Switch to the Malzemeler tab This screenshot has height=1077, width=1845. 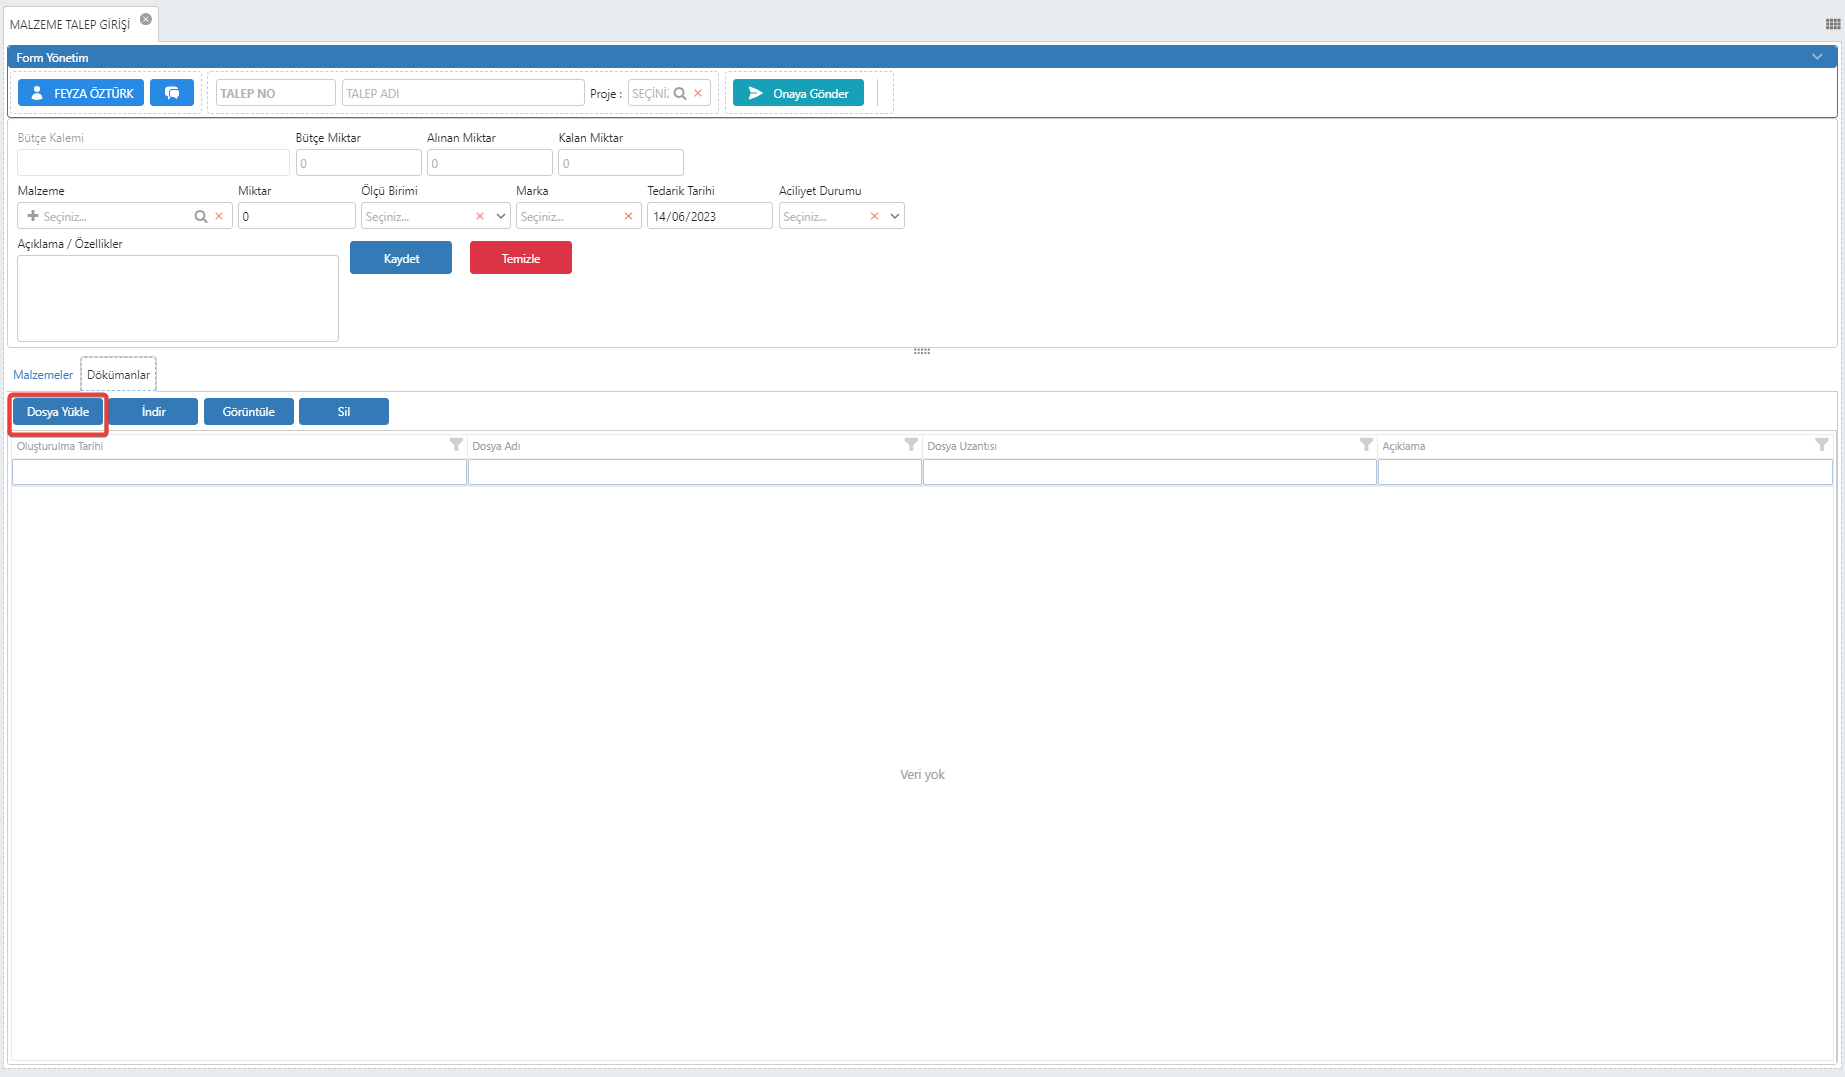(43, 375)
